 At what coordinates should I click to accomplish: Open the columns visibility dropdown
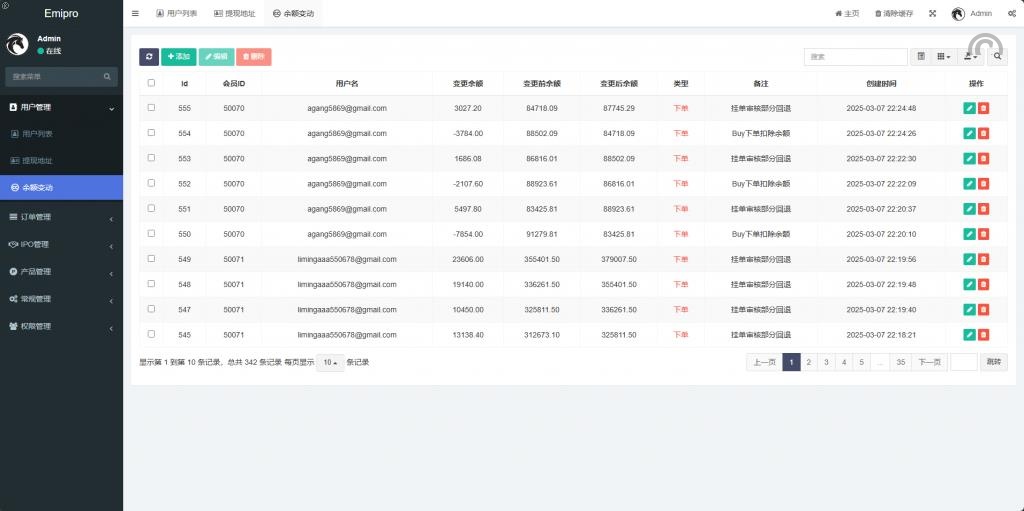click(943, 57)
